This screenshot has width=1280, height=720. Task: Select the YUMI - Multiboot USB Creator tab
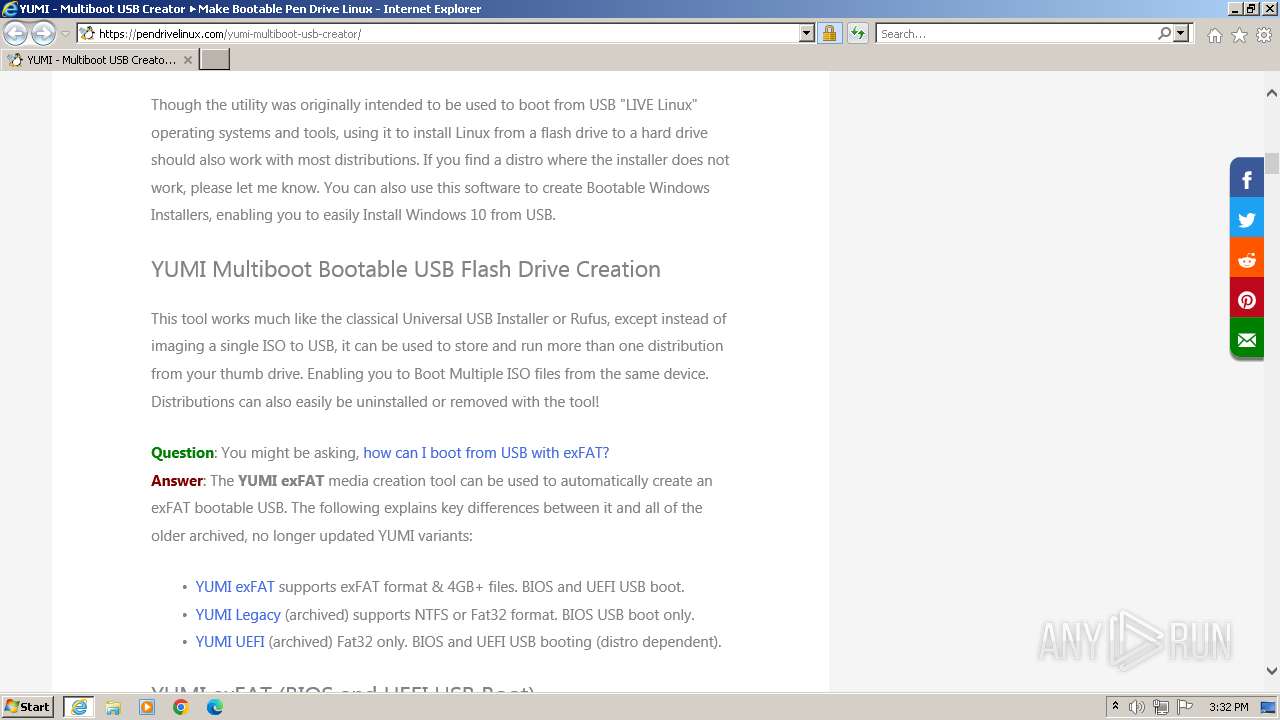pos(100,59)
